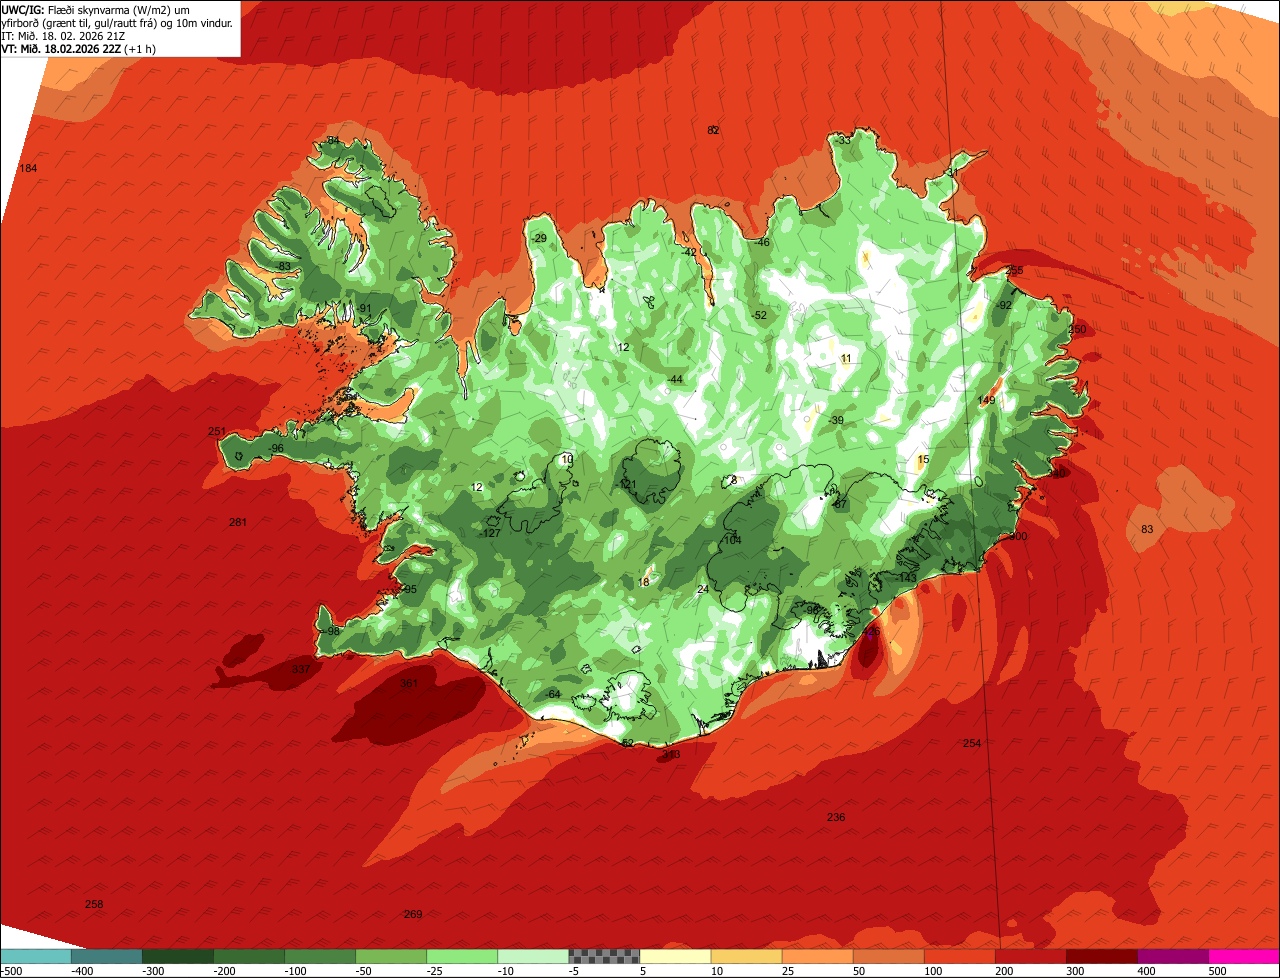Viewport: 1280px width, 978px height.
Task: Click the value 361 in dark red patch
Action: [x=408, y=684]
